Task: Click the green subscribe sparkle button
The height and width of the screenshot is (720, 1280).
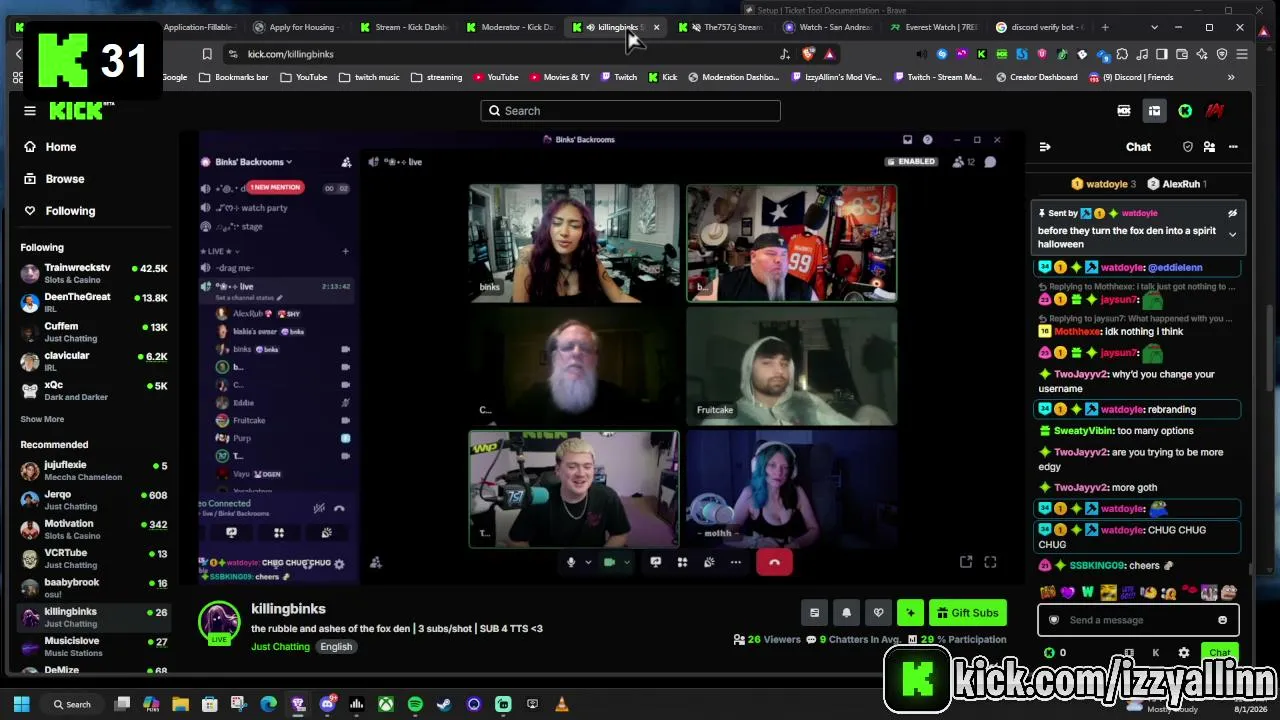Action: (x=910, y=613)
